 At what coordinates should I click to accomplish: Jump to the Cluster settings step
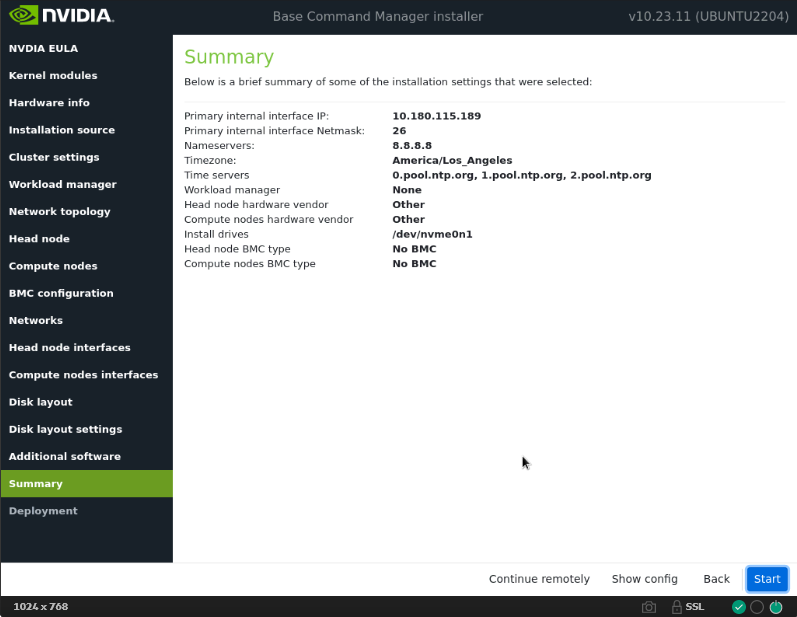(54, 157)
